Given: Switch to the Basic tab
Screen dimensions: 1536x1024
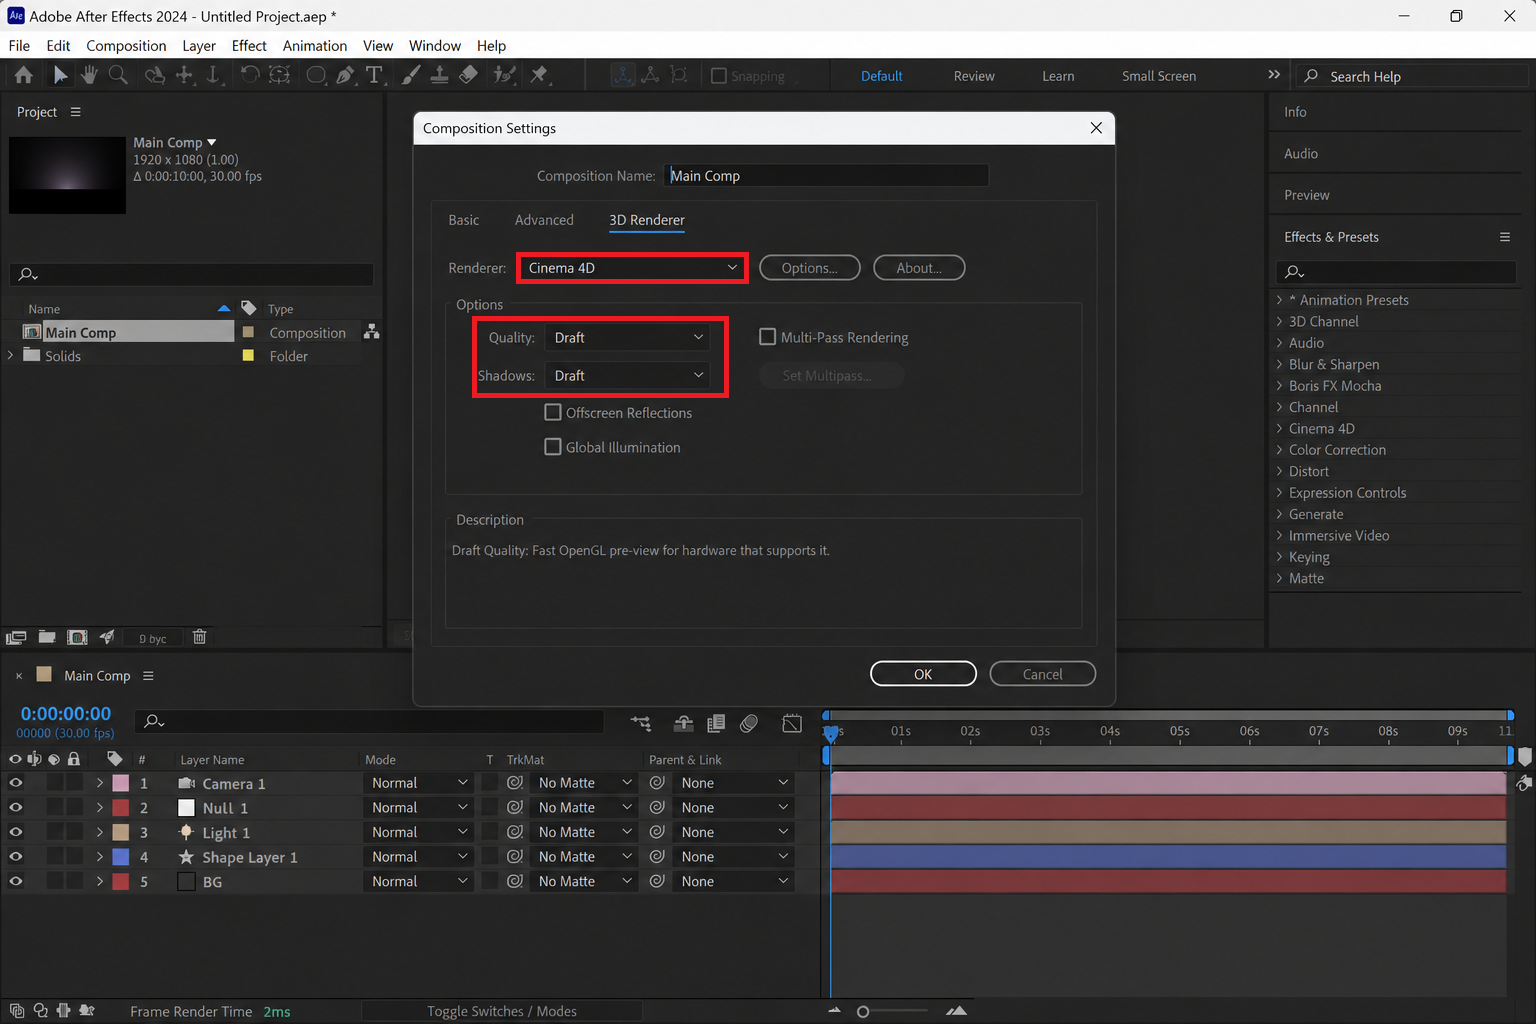Looking at the screenshot, I should coord(463,220).
